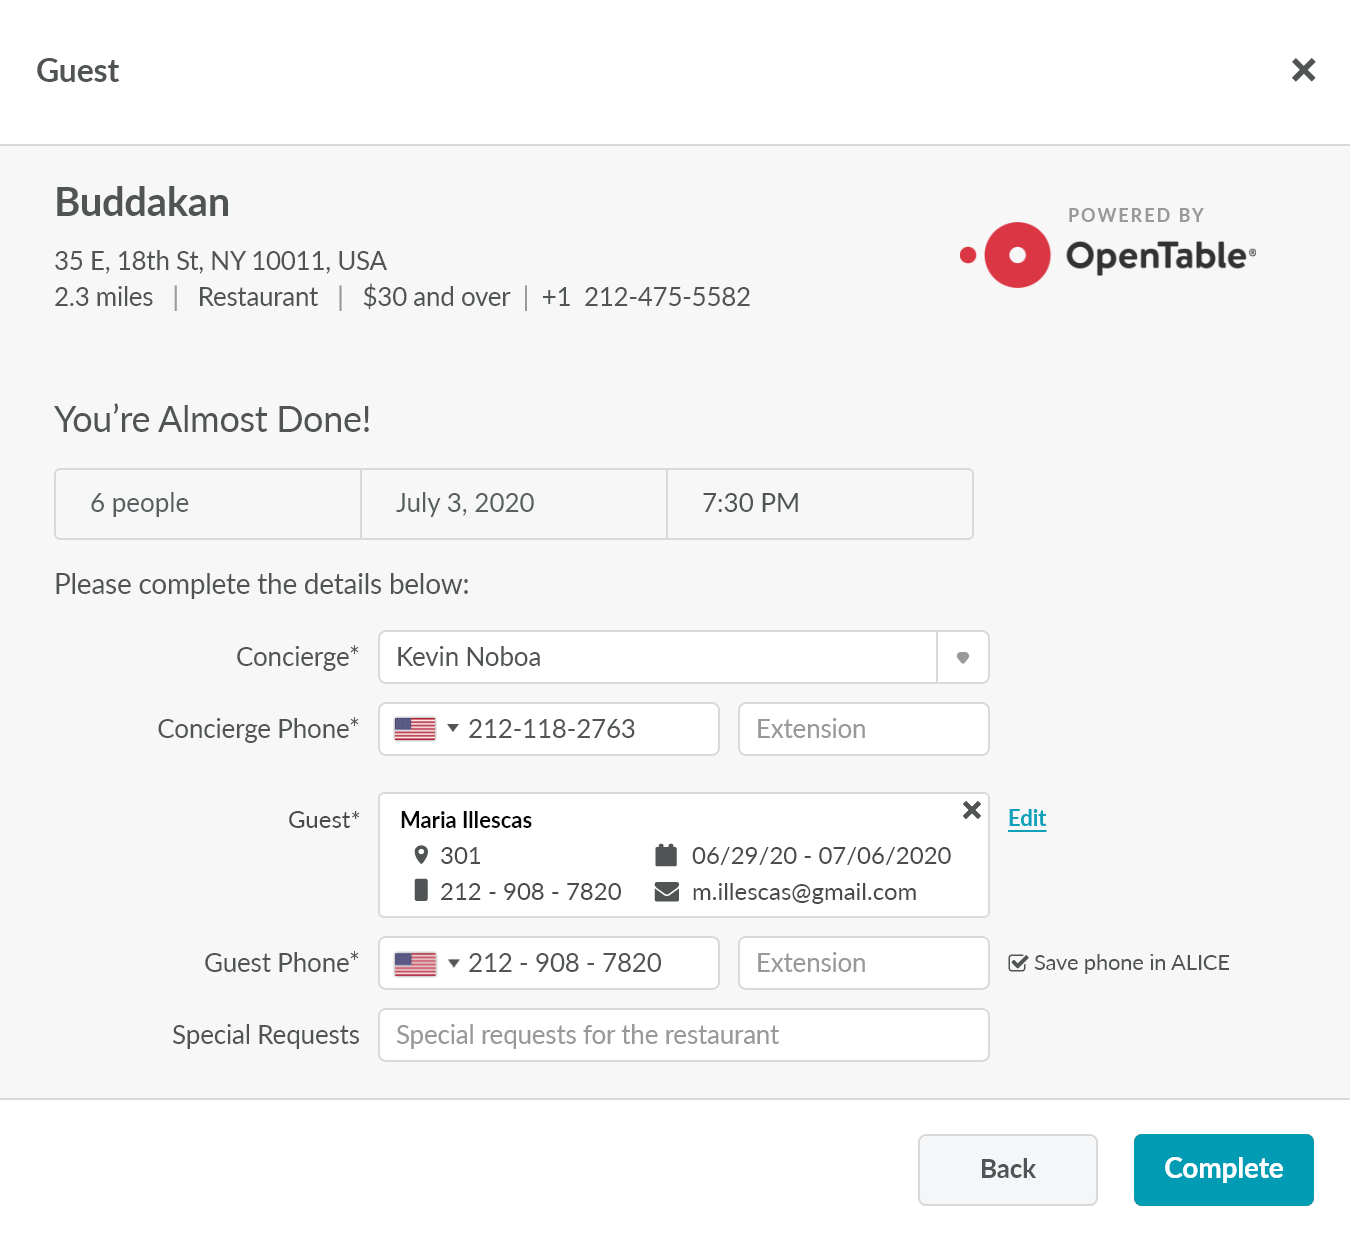Click the Restaurant category text
1352x1242 pixels.
tap(258, 297)
